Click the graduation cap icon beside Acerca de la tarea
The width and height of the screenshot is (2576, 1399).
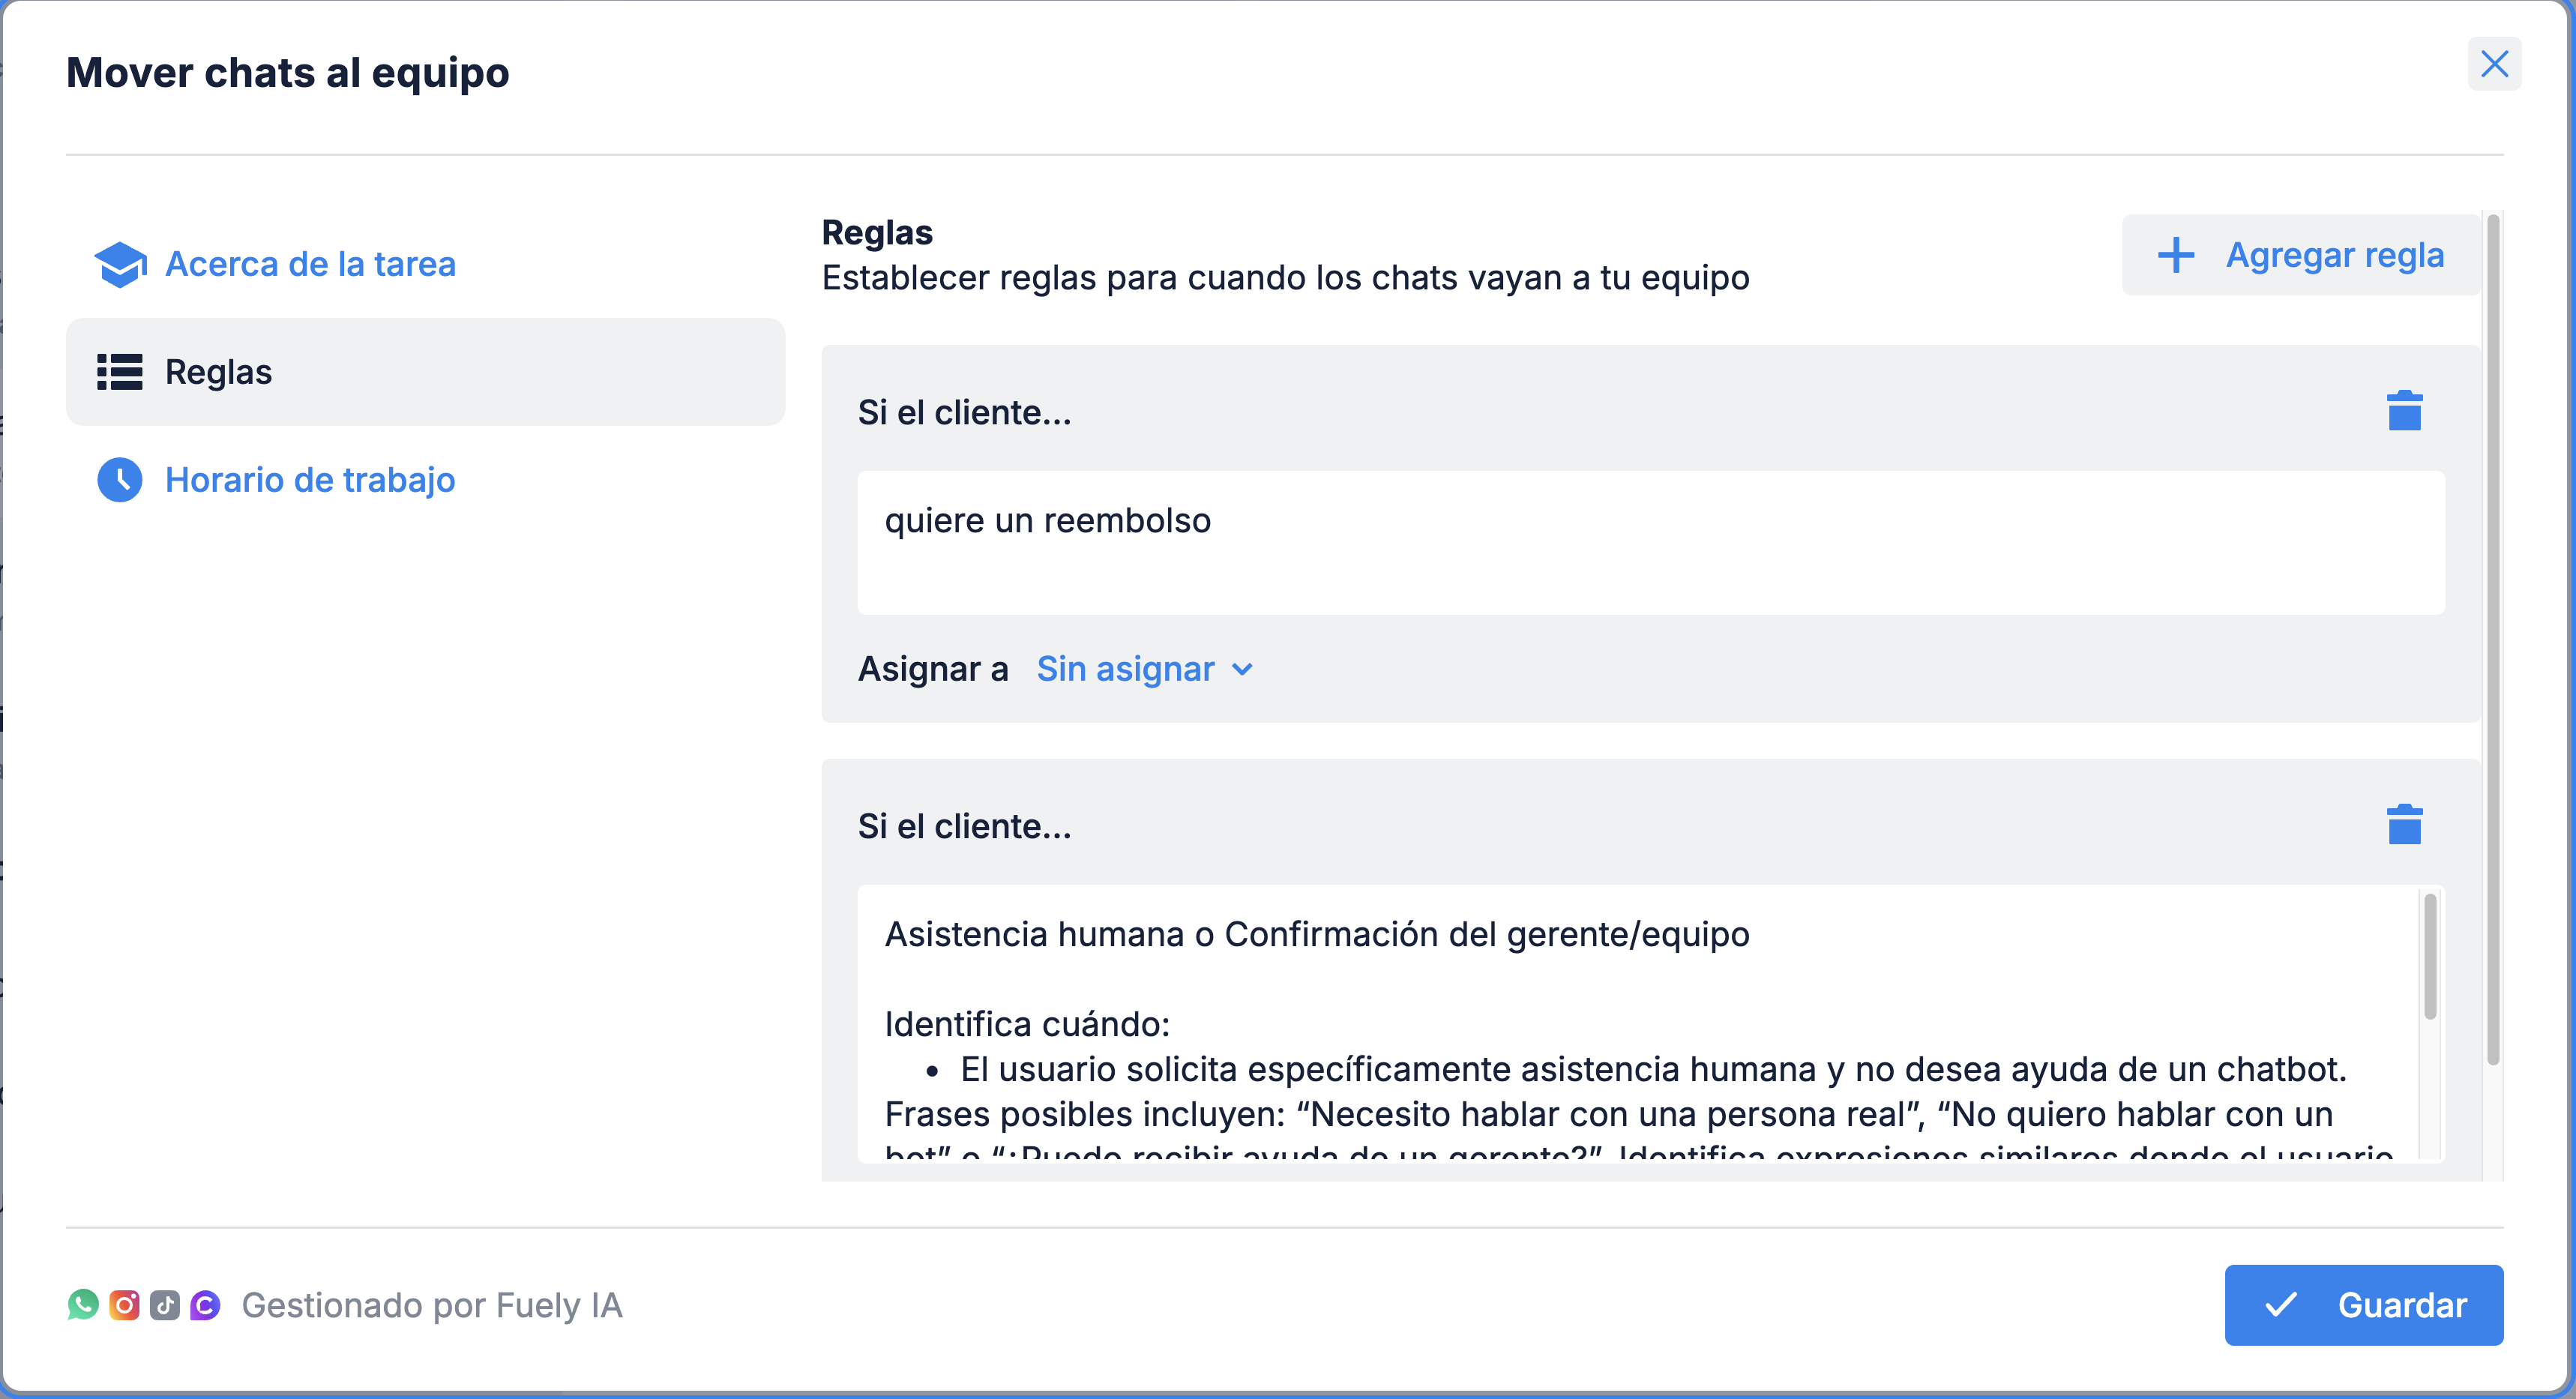coord(120,264)
